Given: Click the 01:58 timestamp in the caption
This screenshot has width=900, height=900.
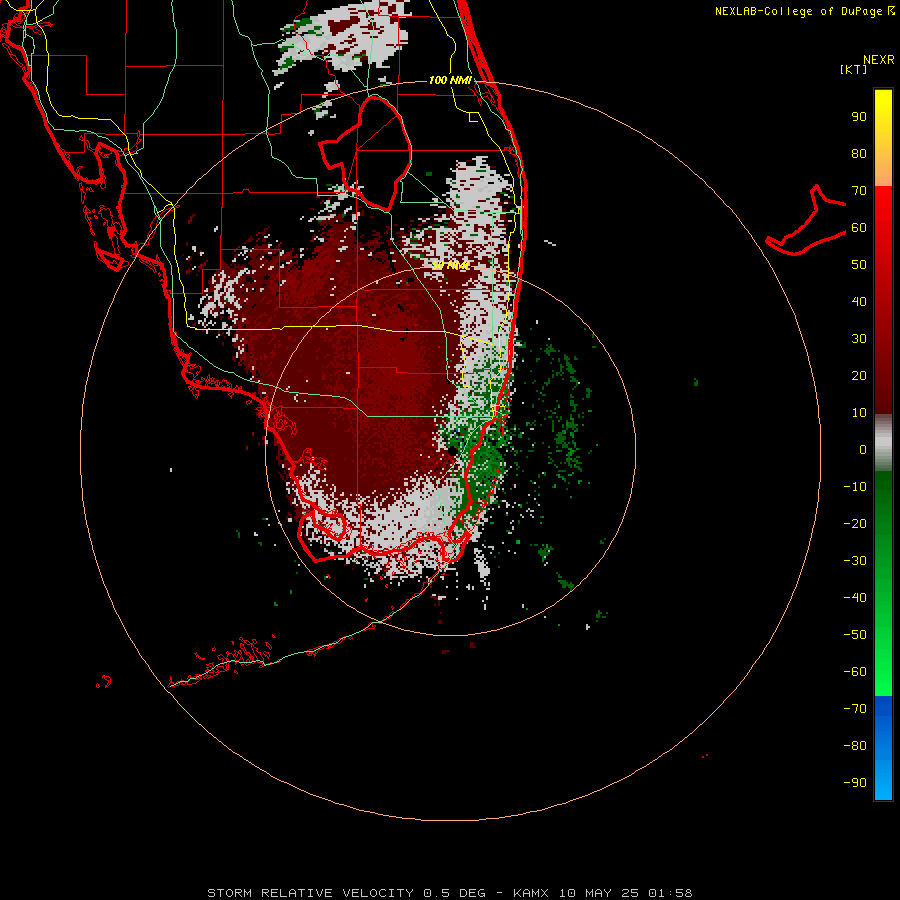Looking at the screenshot, I should point(670,893).
